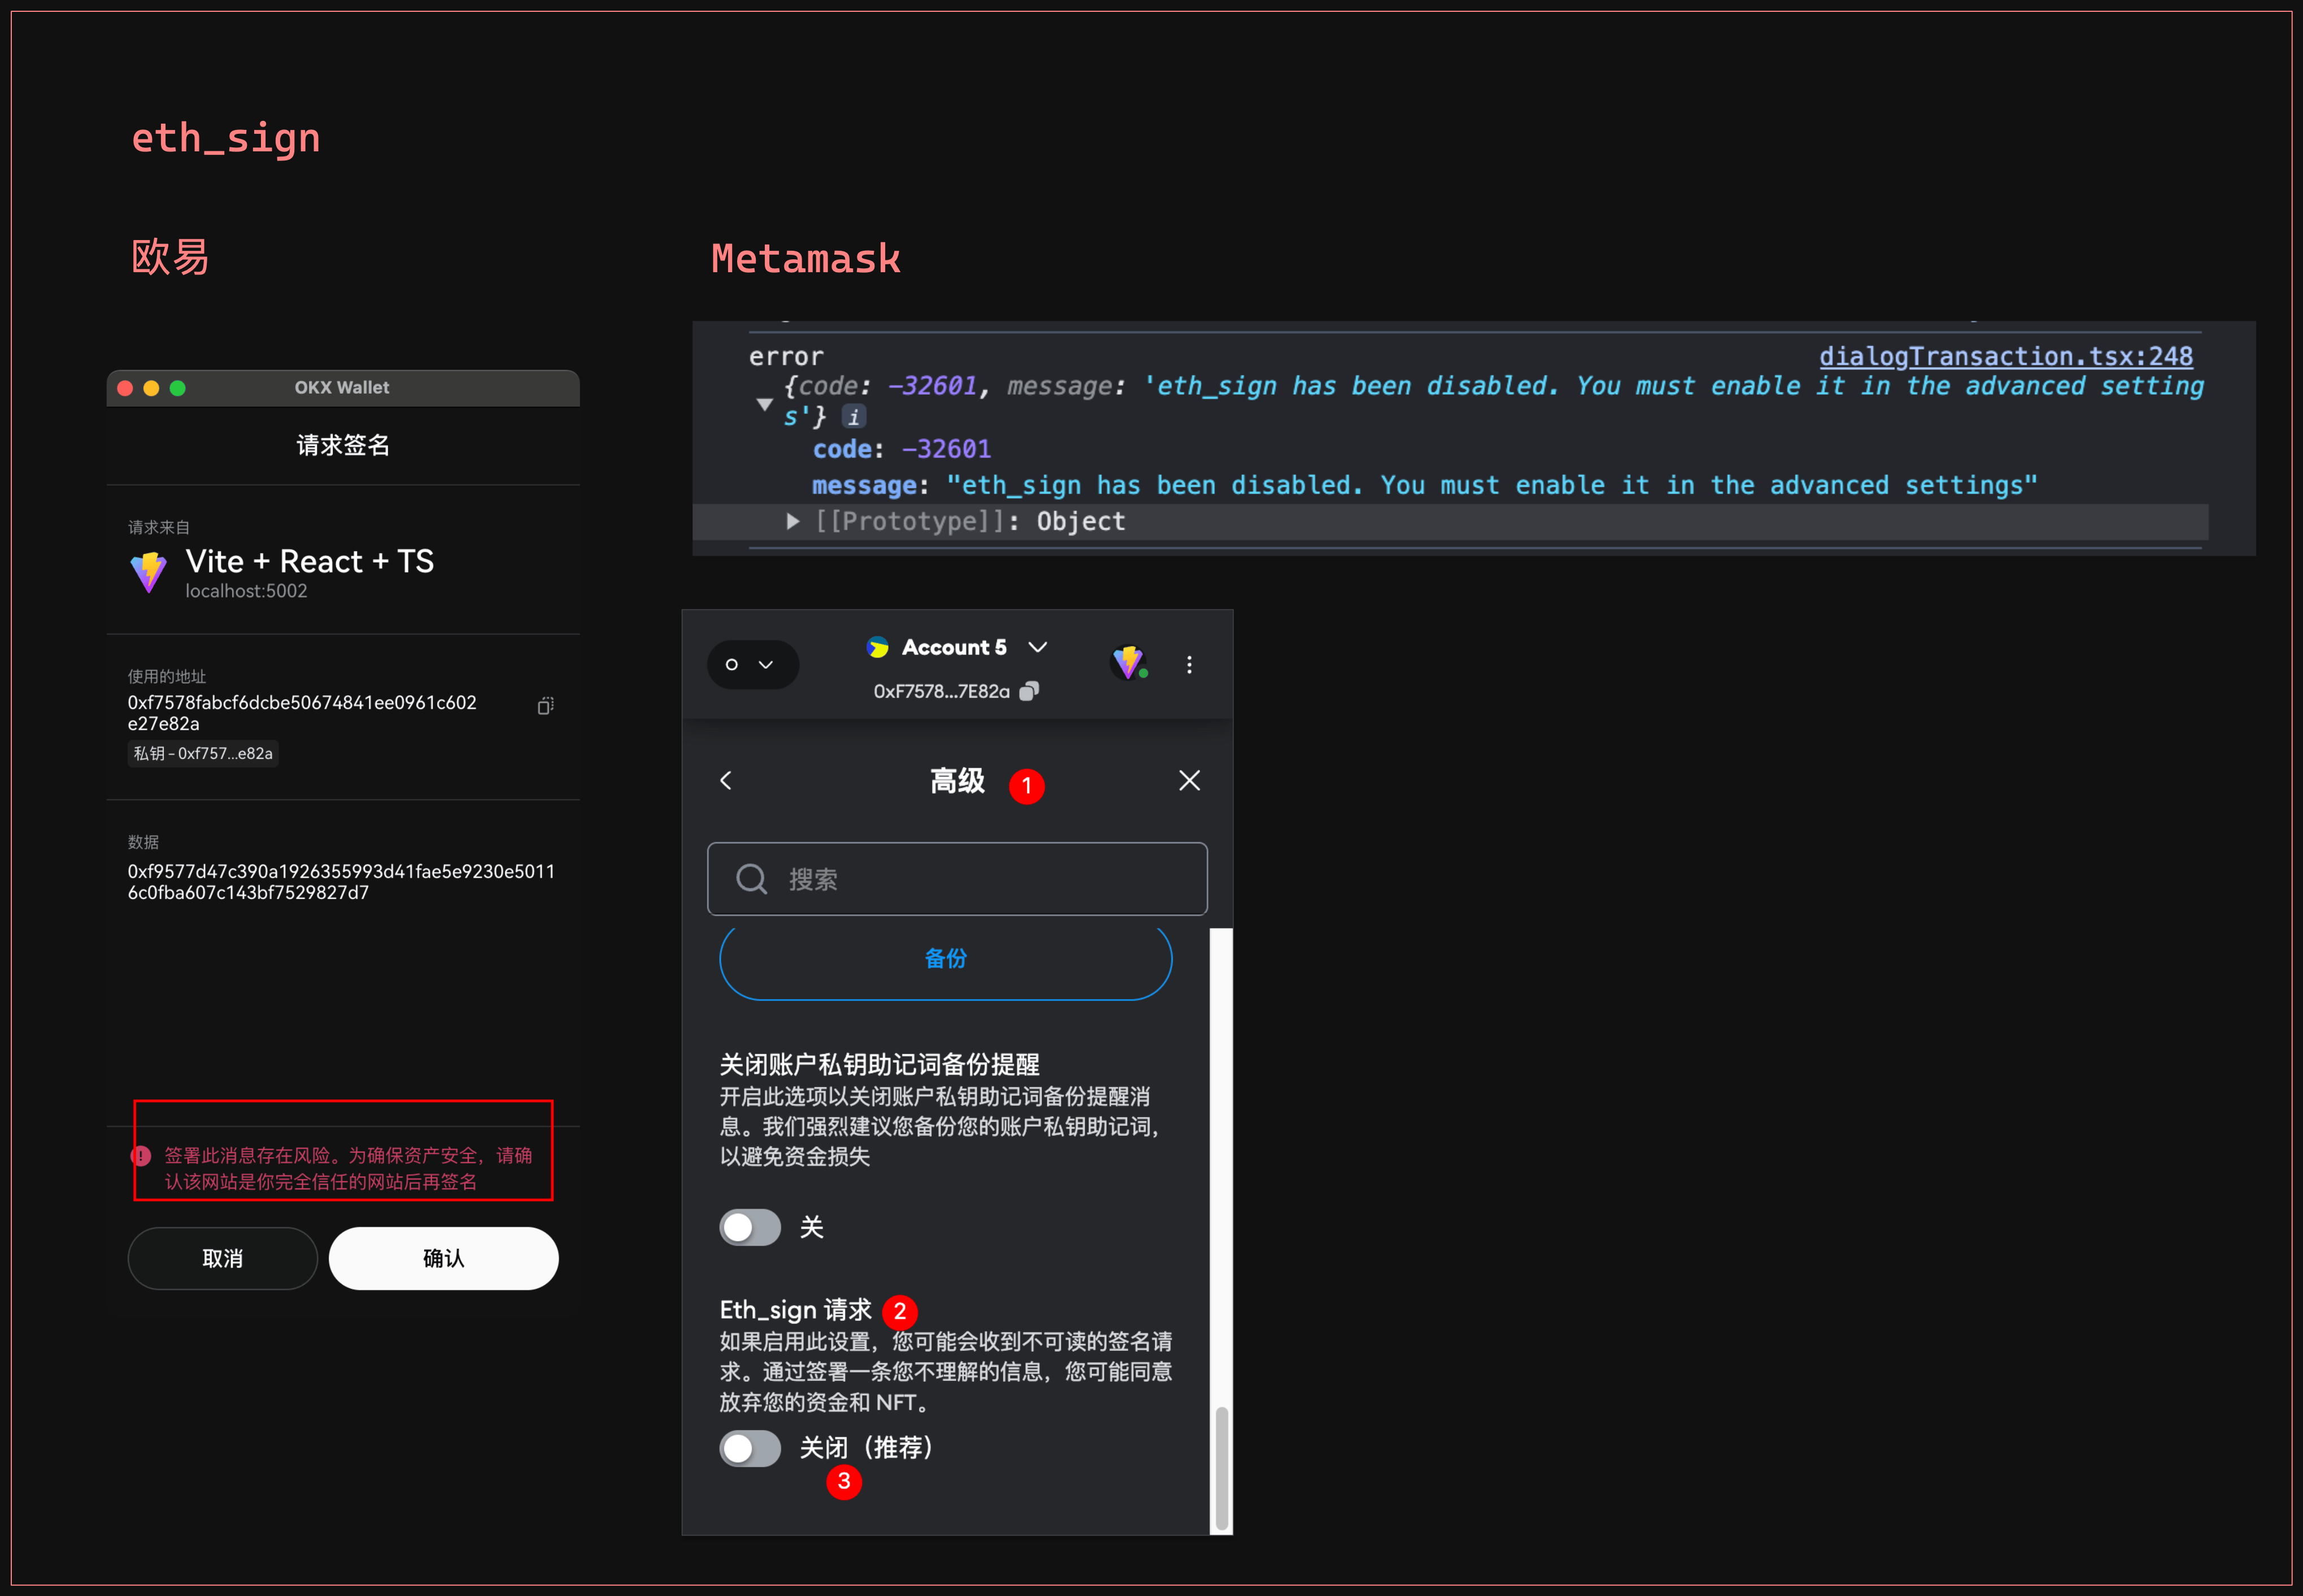The width and height of the screenshot is (2303, 1596).
Task: Collapse the console error object triangle
Action: (764, 404)
